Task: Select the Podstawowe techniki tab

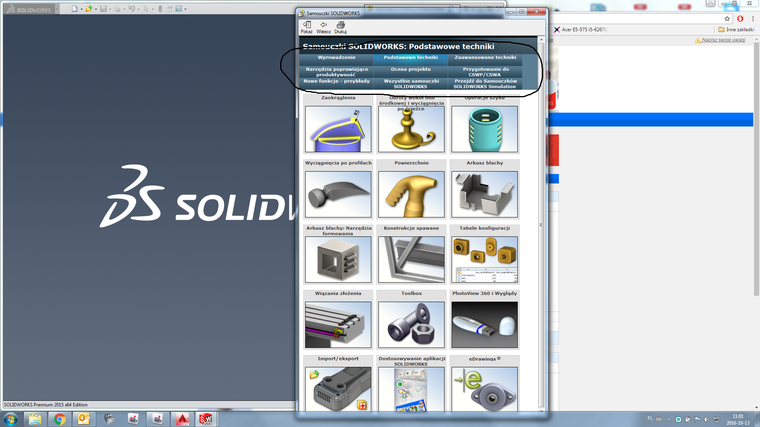Action: (x=411, y=58)
